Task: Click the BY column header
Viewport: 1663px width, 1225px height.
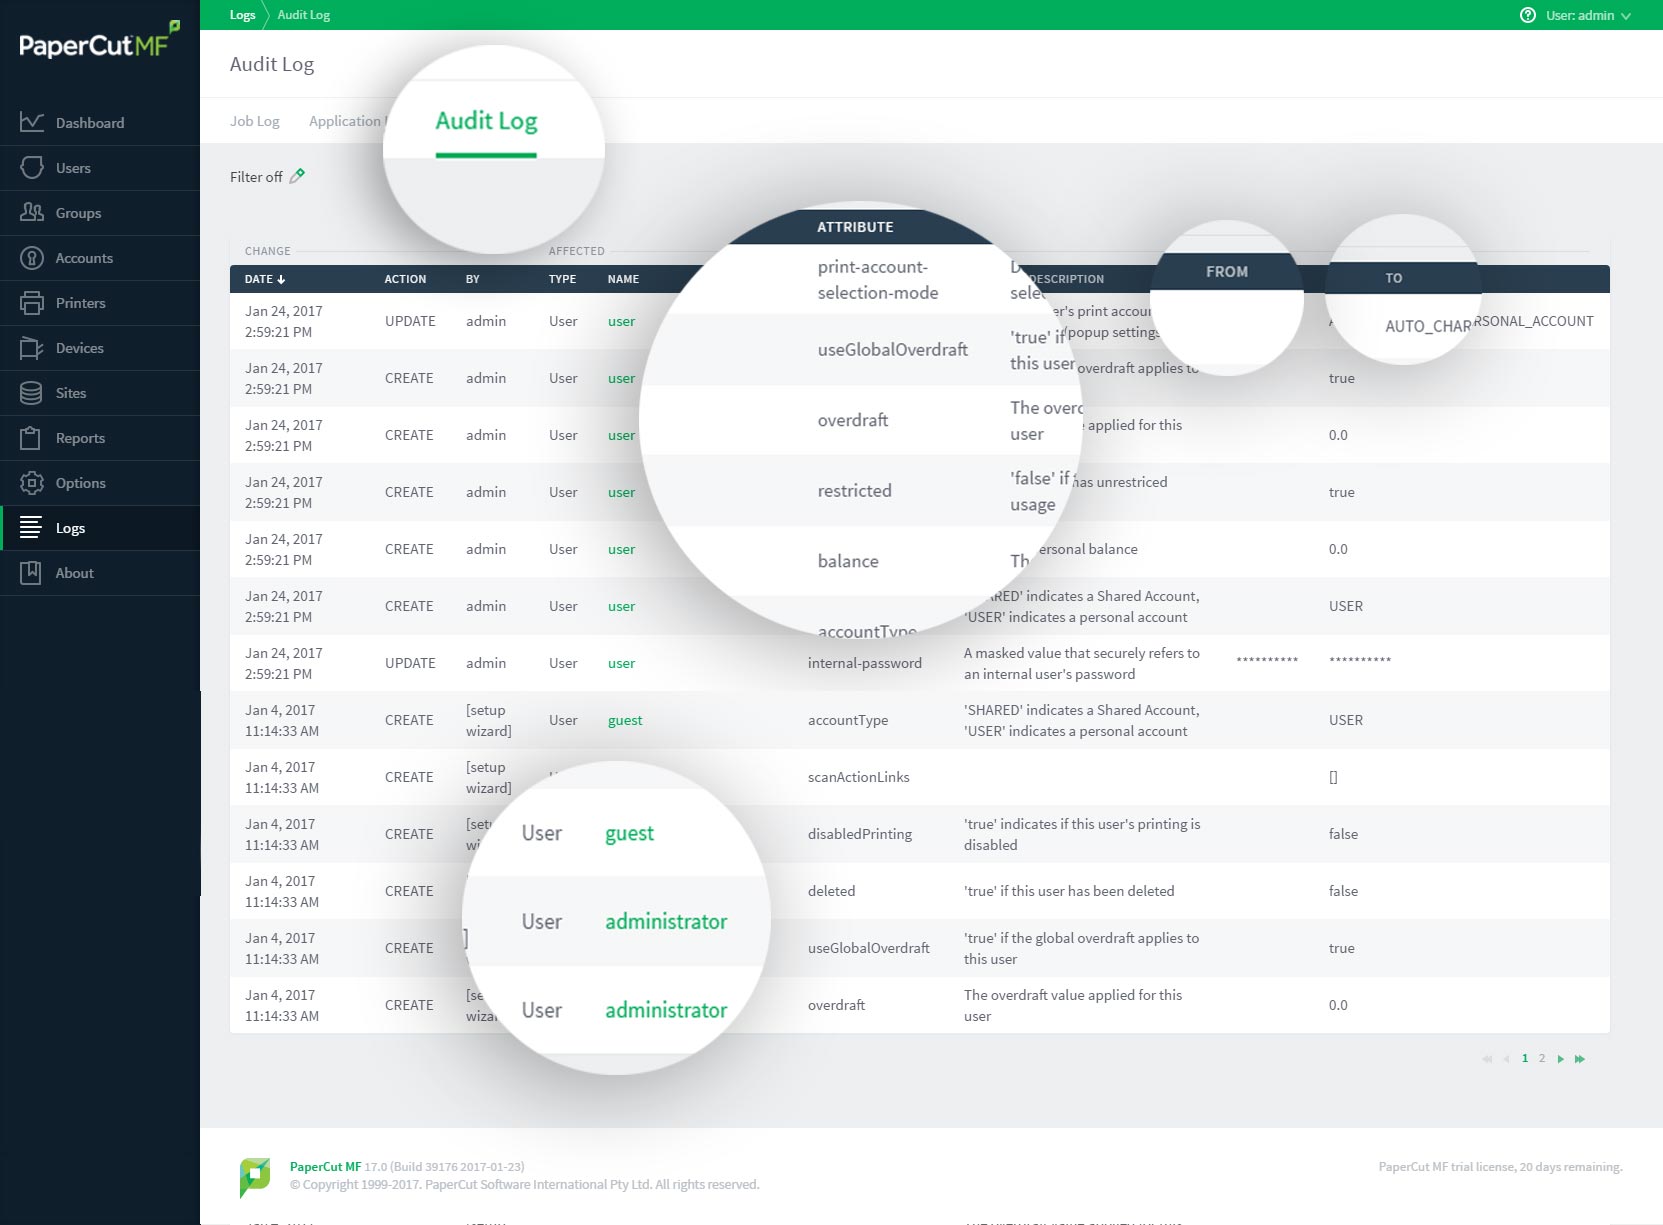Action: pyautogui.click(x=473, y=279)
